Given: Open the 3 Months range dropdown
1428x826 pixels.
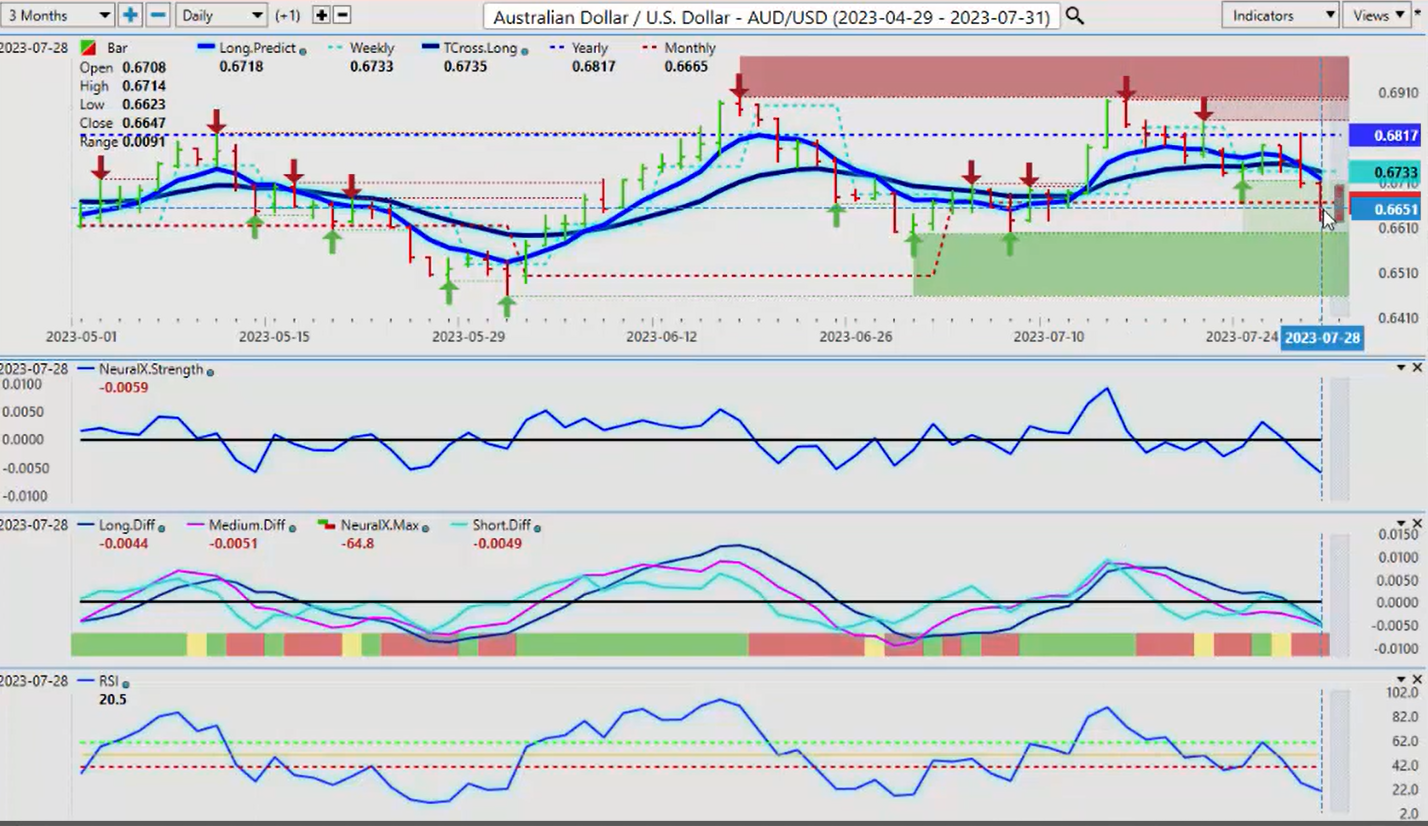Looking at the screenshot, I should click(x=57, y=15).
